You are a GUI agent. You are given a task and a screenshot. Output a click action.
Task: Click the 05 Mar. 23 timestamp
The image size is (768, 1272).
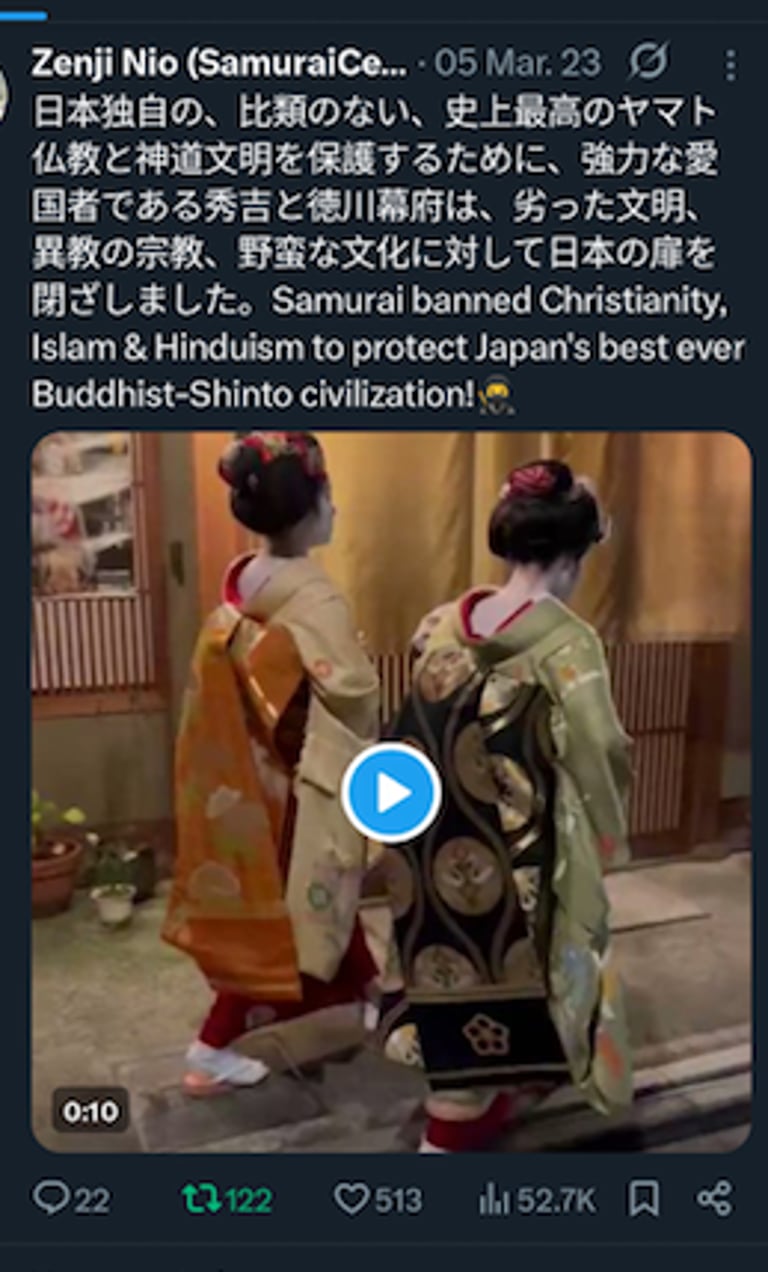[518, 63]
